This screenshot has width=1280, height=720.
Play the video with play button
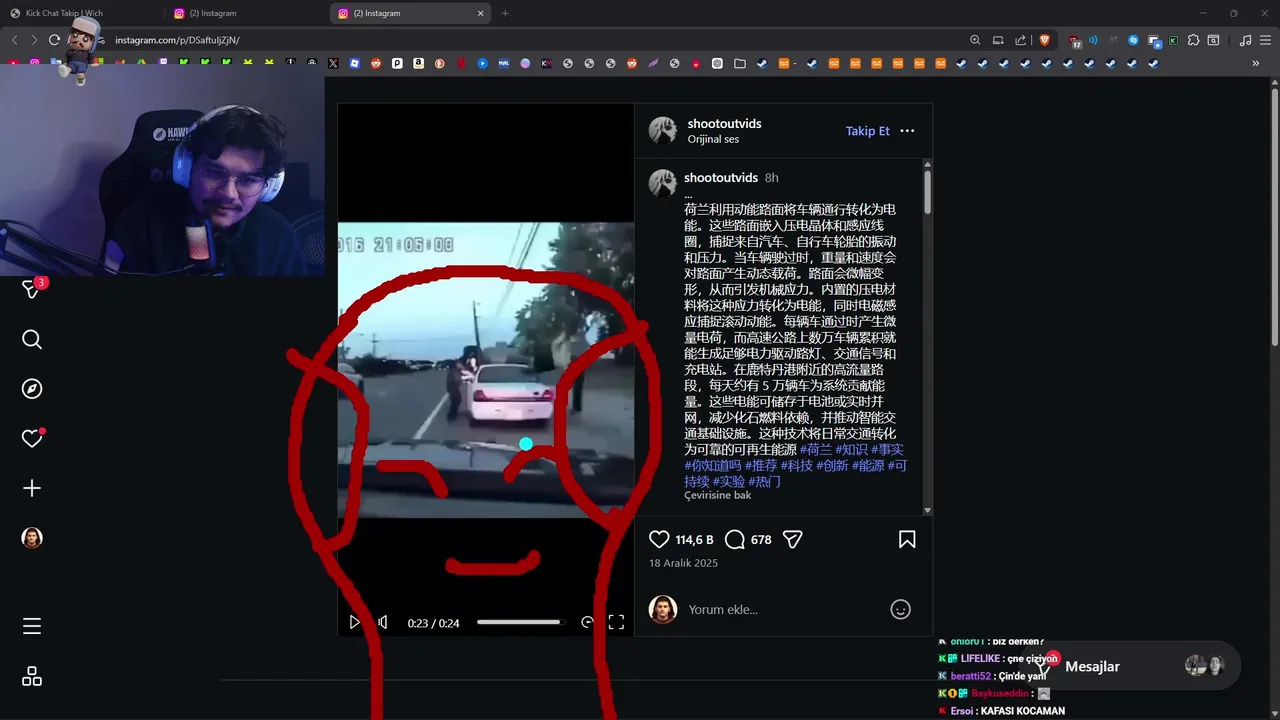354,622
